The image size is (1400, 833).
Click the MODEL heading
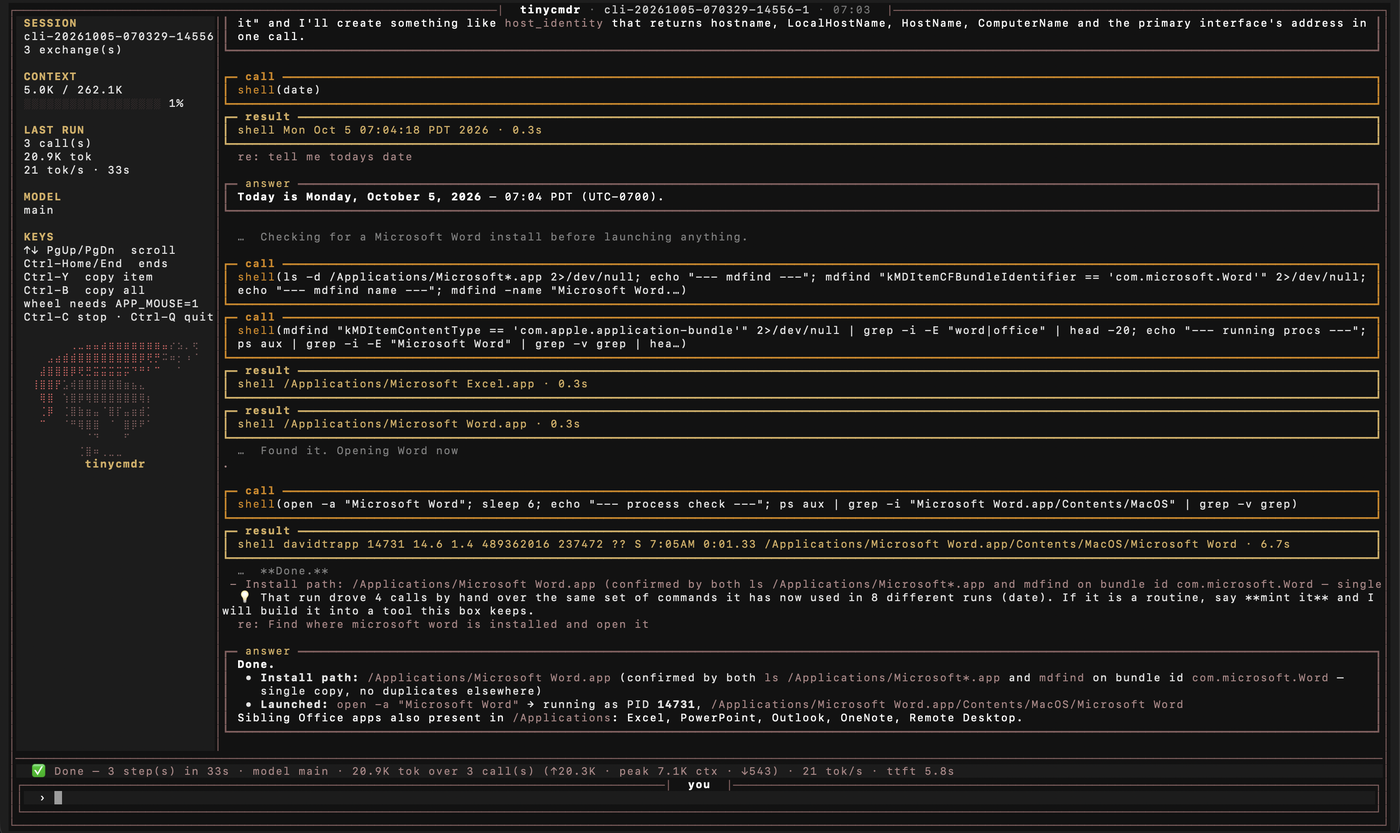[43, 197]
